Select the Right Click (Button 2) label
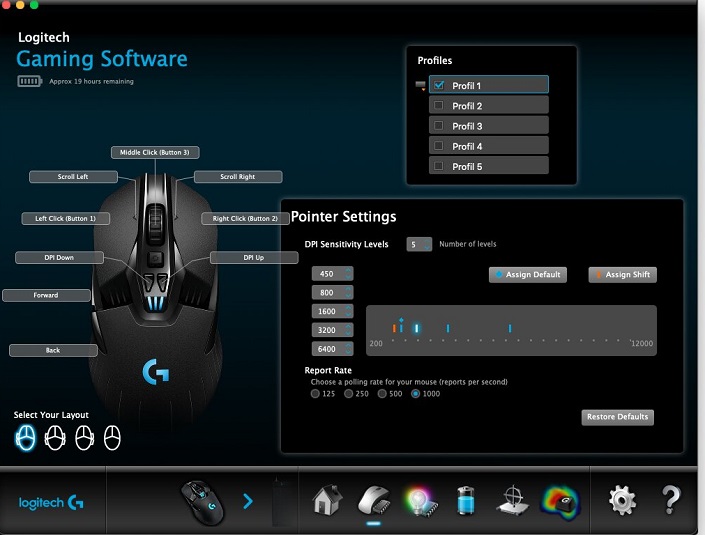Image resolution: width=705 pixels, height=535 pixels. point(245,218)
